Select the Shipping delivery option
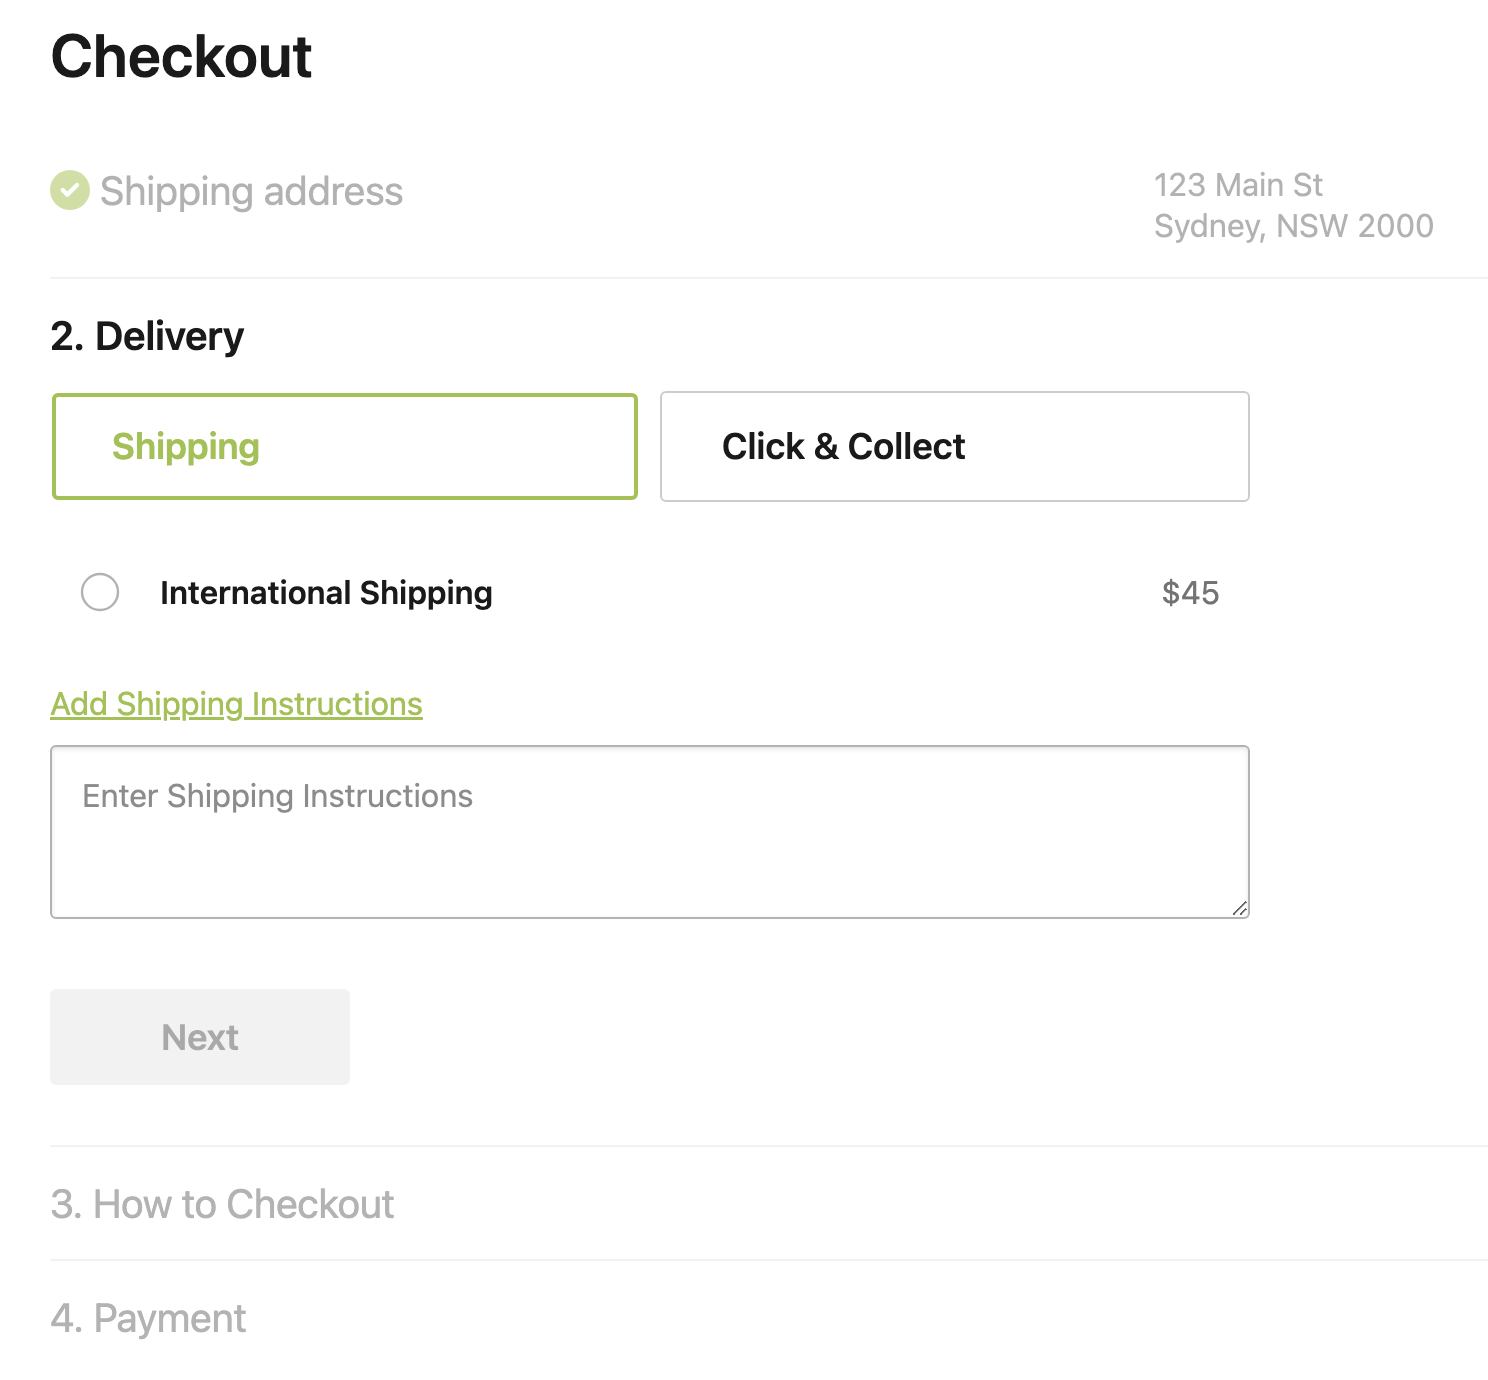The width and height of the screenshot is (1488, 1380). point(345,446)
